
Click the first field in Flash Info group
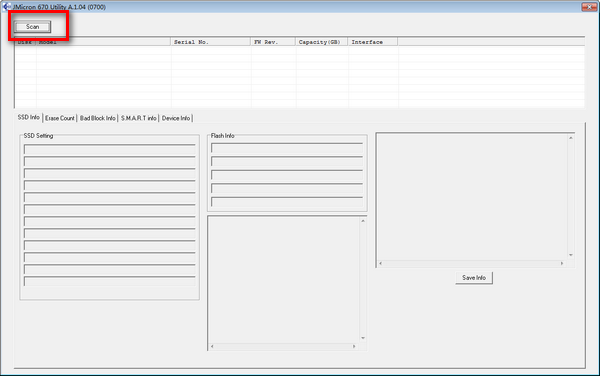287,148
